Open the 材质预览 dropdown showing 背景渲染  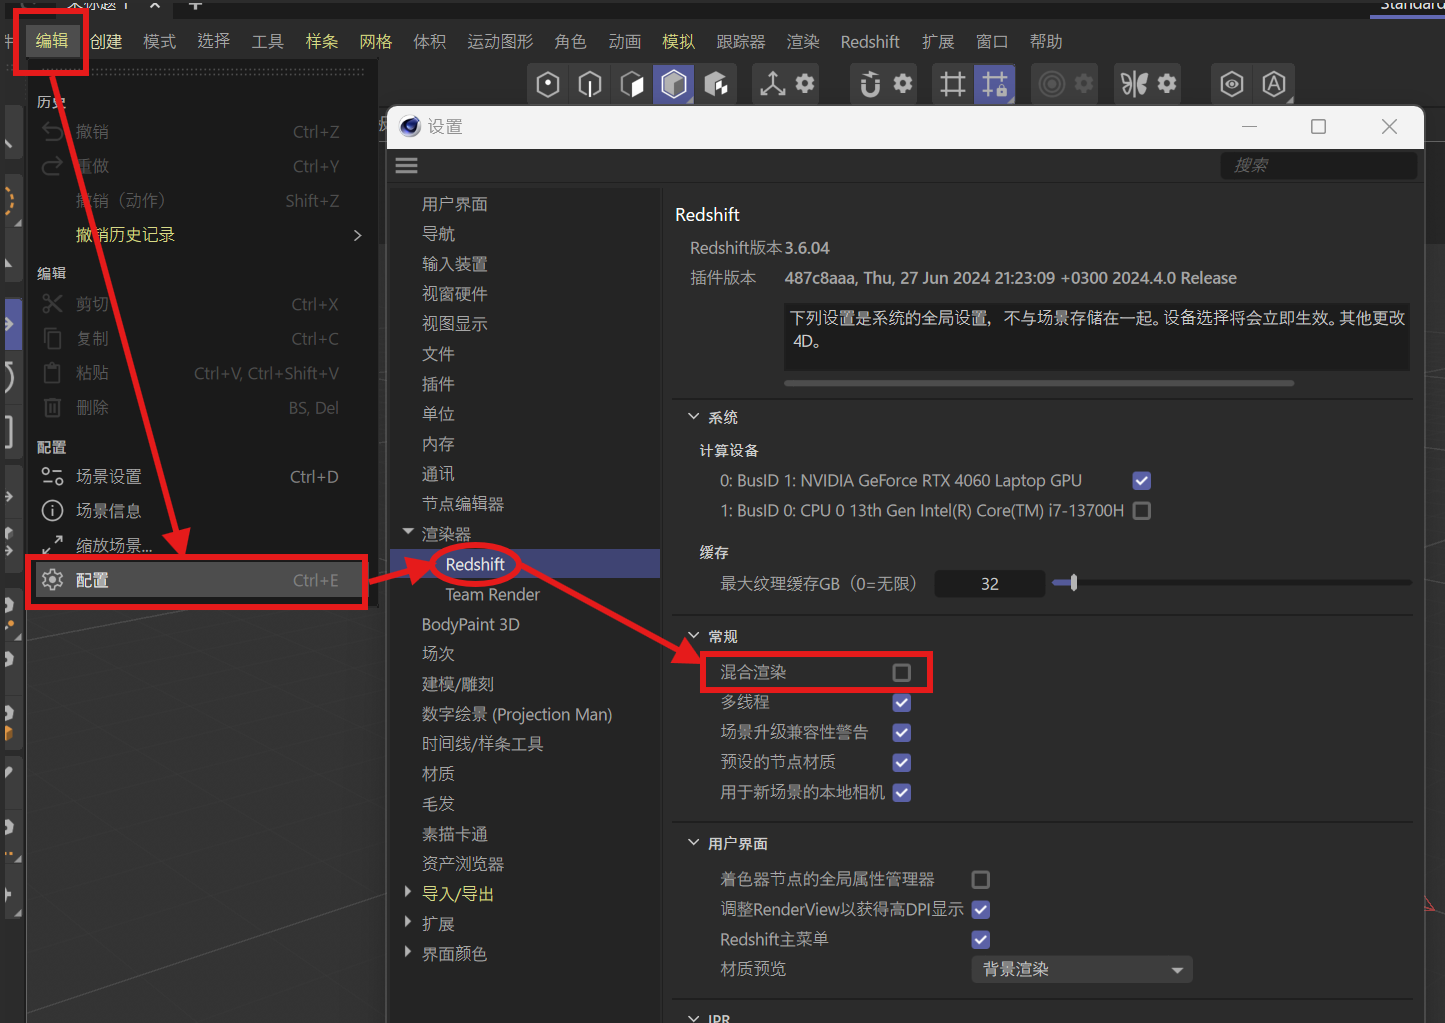click(x=1082, y=970)
